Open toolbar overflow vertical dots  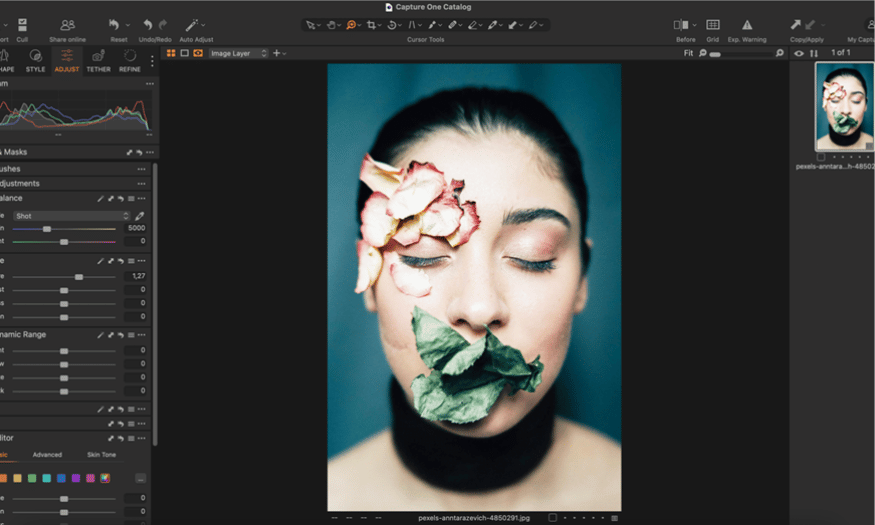pyautogui.click(x=152, y=61)
